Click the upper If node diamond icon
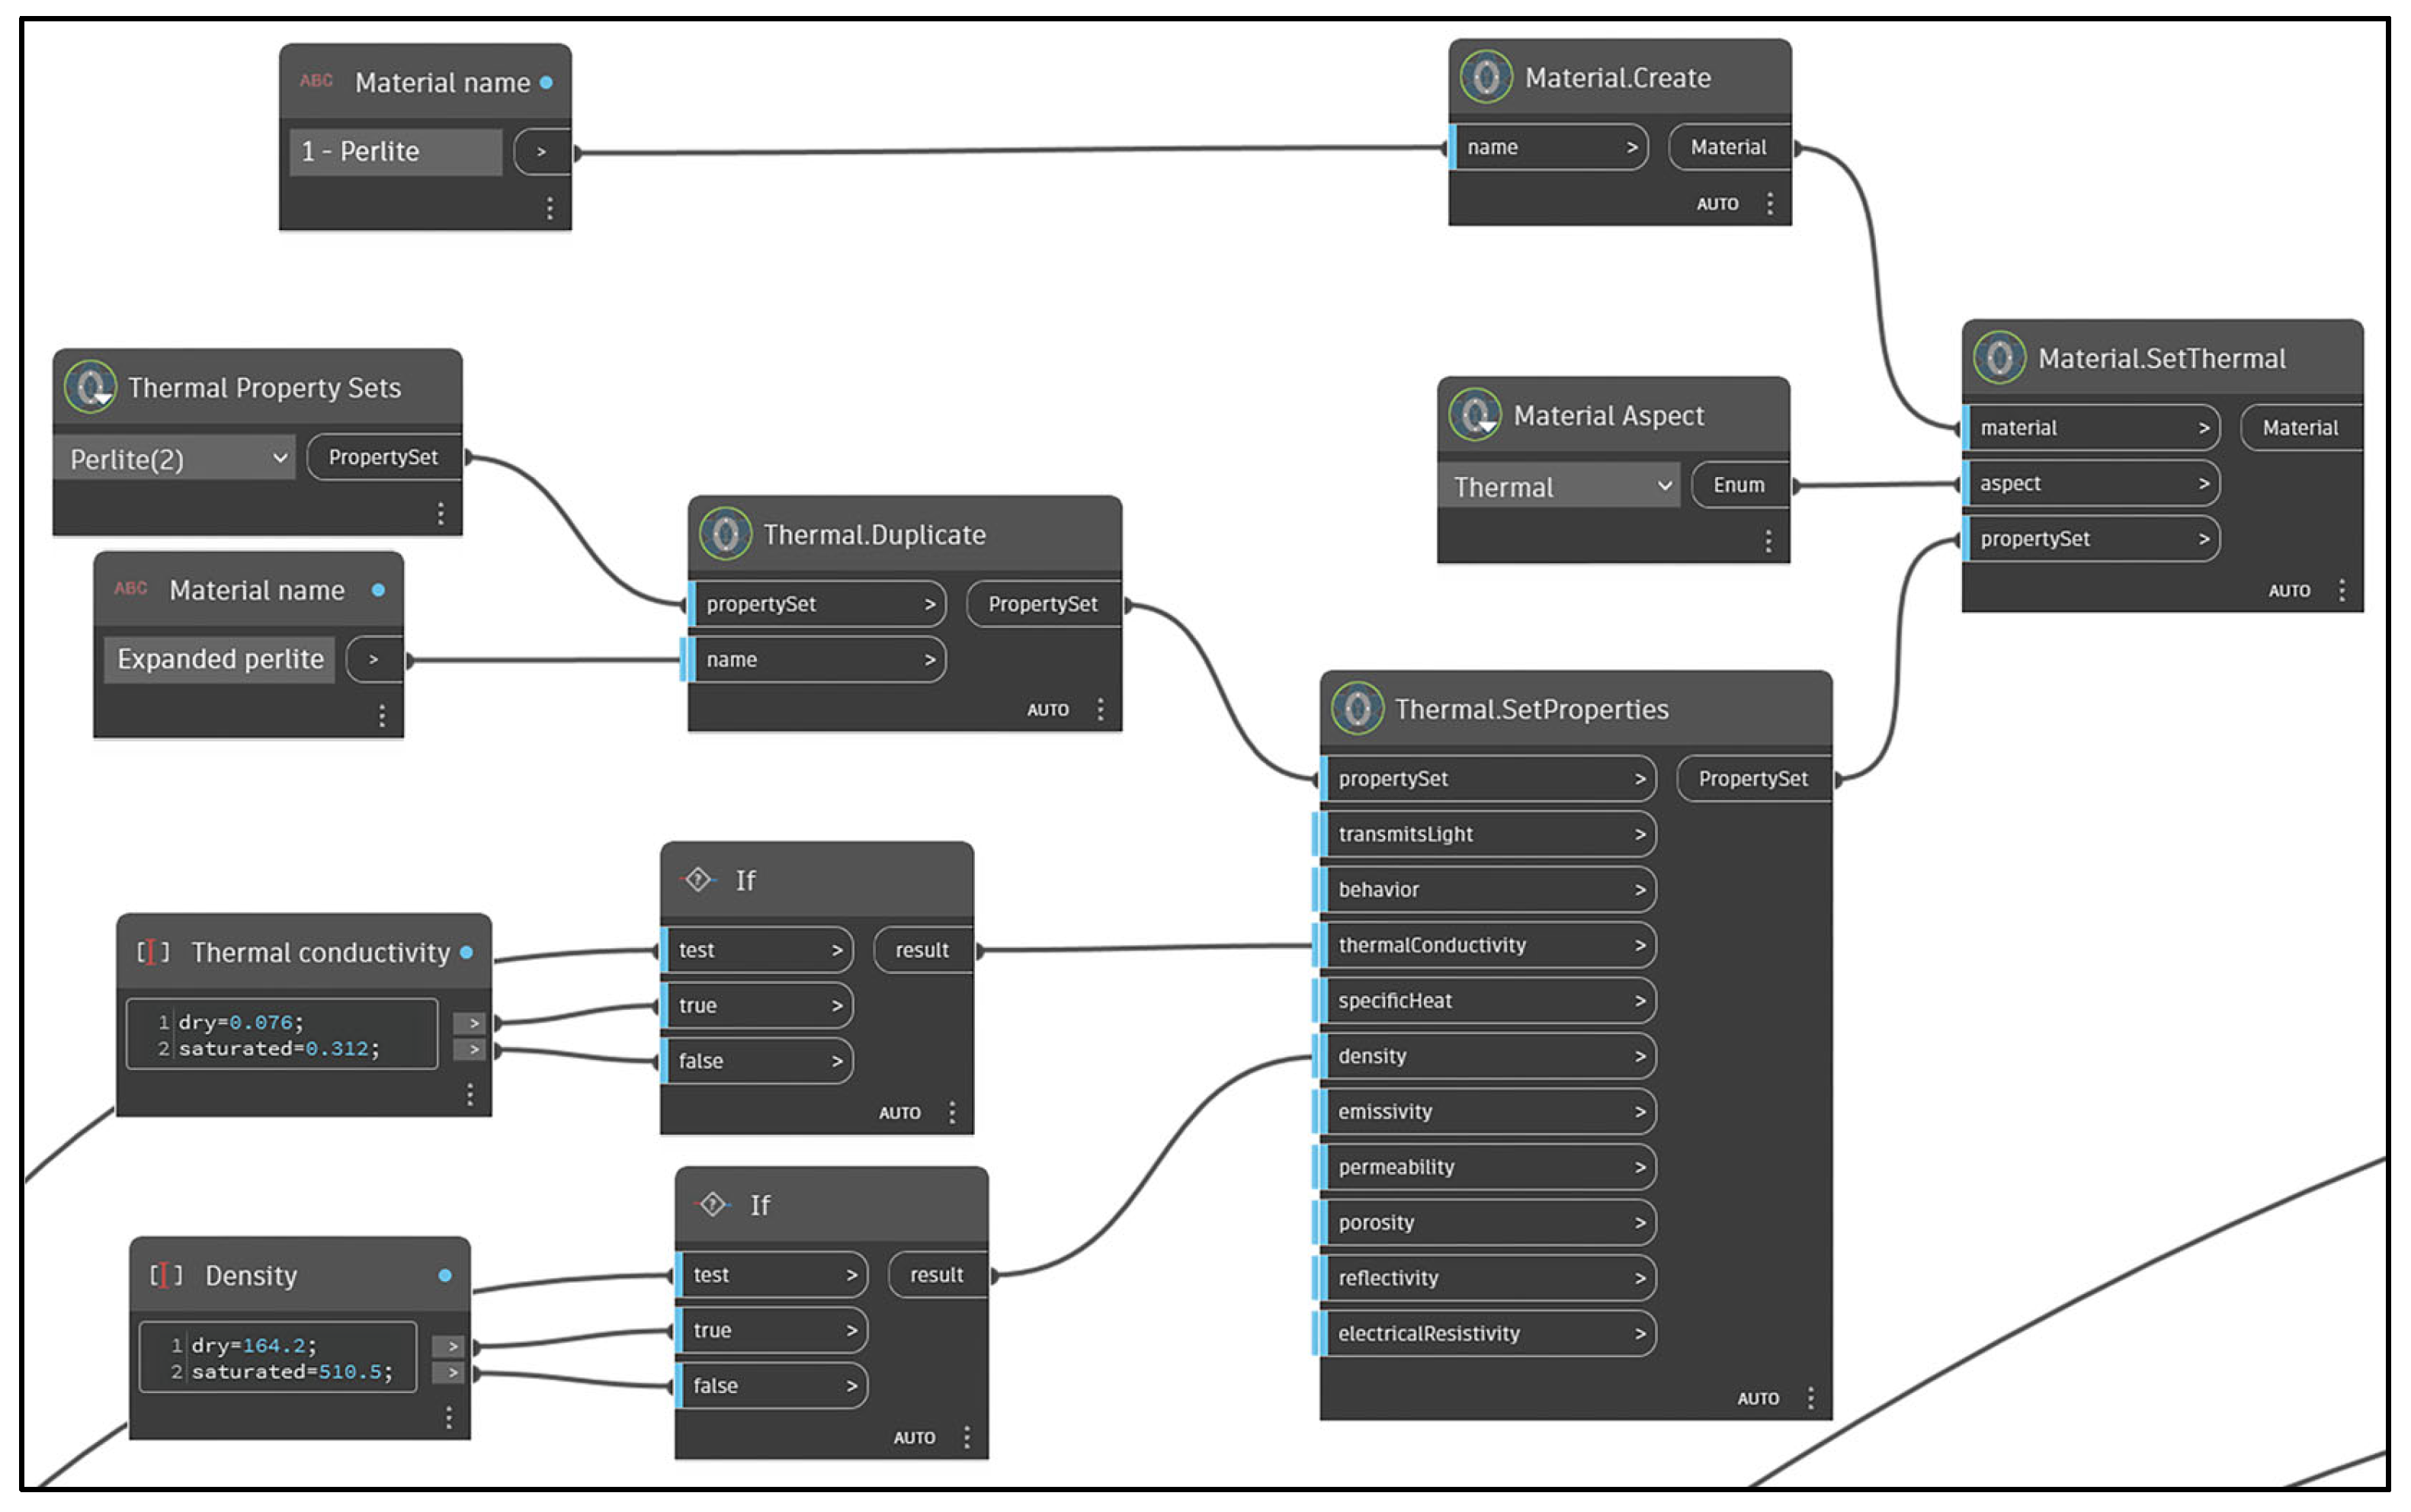 pyautogui.click(x=698, y=880)
